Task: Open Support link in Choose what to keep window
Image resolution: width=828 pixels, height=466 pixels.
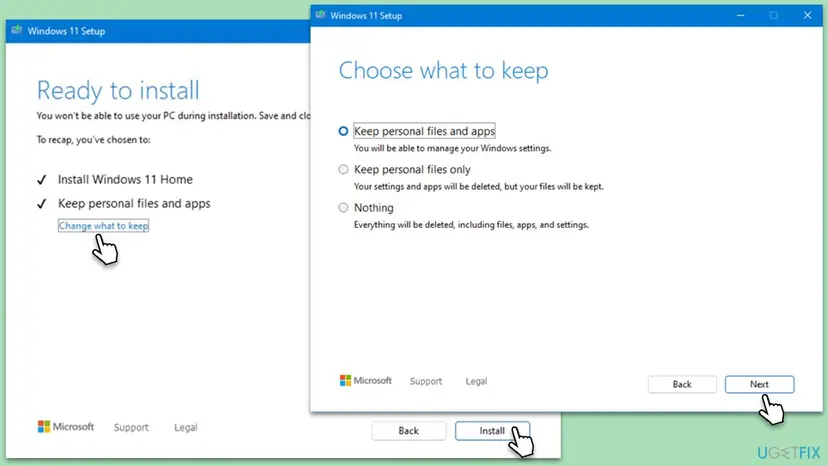Action: click(x=426, y=381)
